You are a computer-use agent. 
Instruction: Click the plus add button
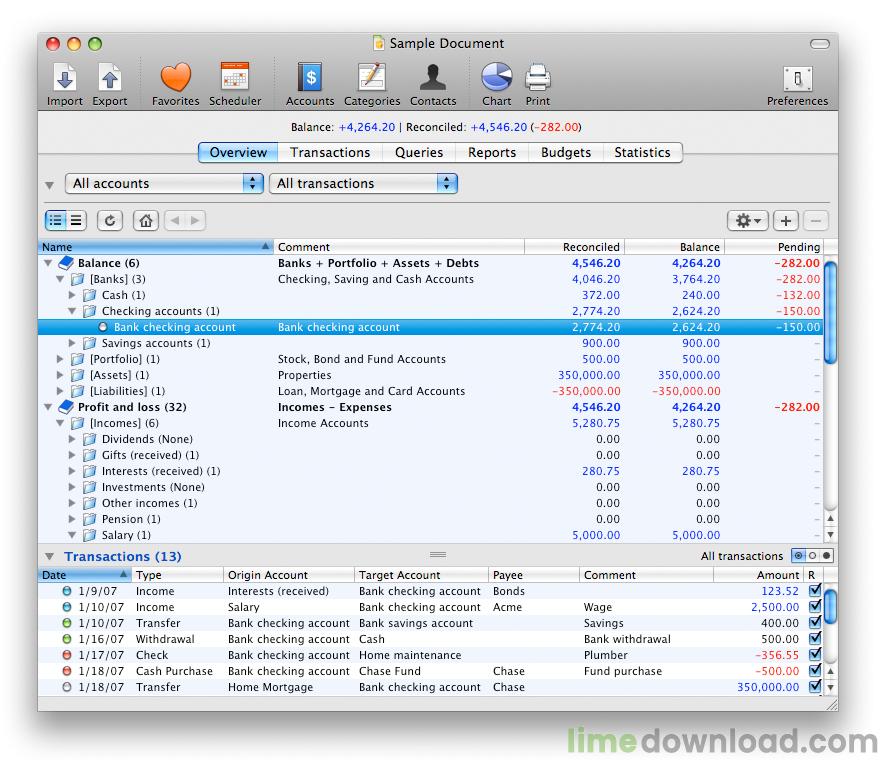pos(786,221)
